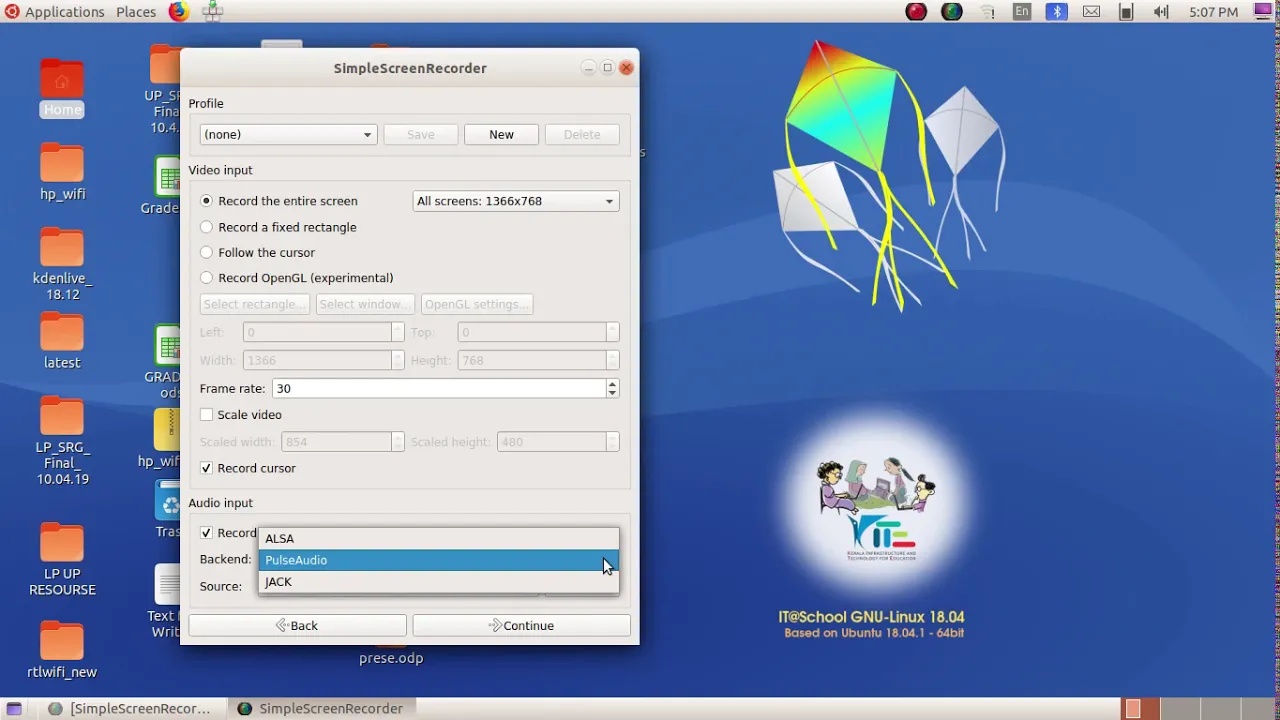
Task: Open the Wi-Fi network indicator
Action: pos(987,12)
